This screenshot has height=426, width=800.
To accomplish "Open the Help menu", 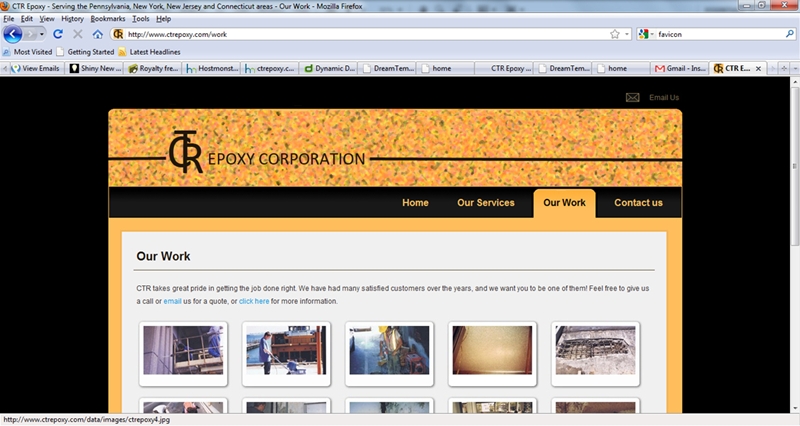I will click(163, 19).
